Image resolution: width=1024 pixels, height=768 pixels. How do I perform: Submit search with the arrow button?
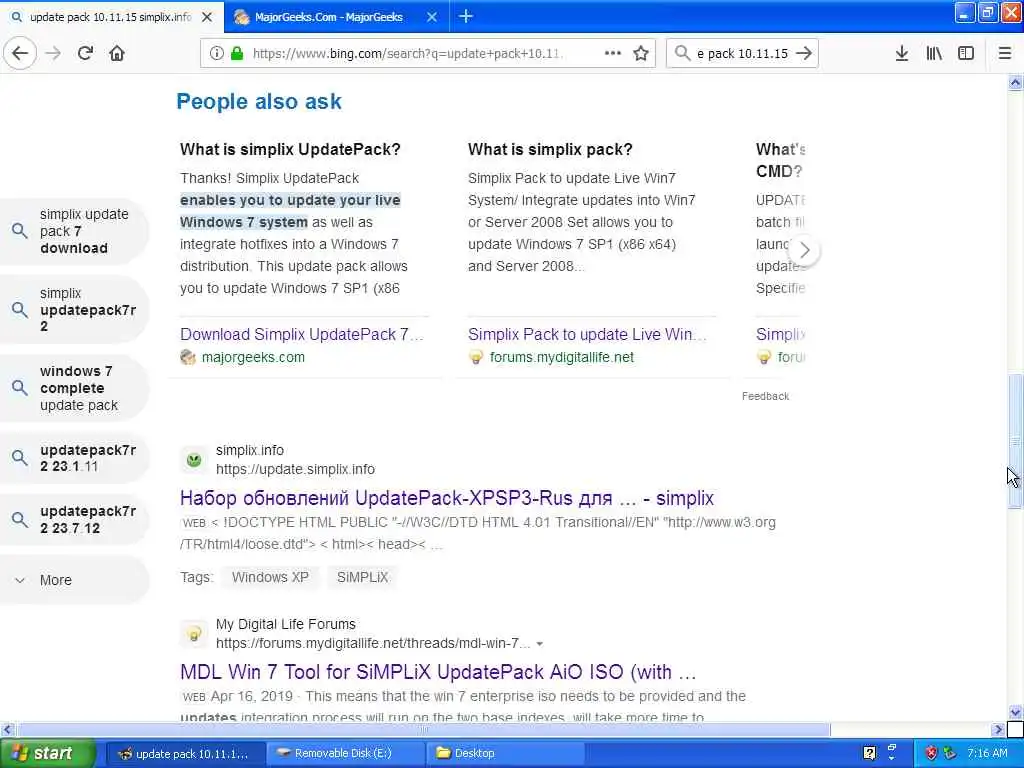click(805, 54)
